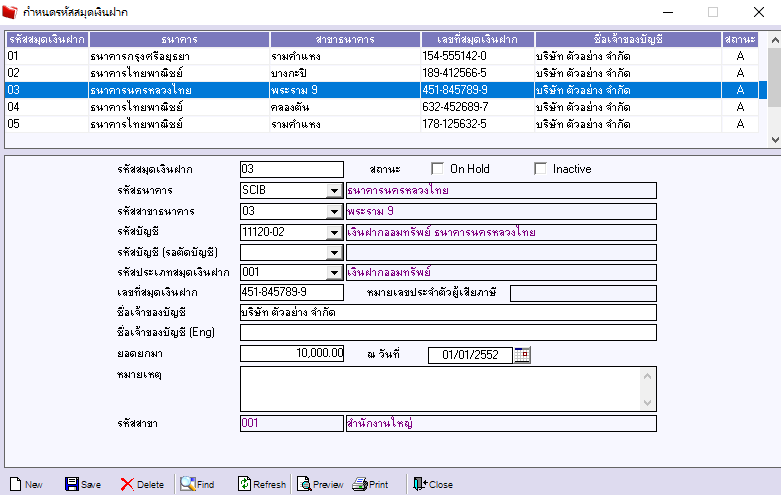
Task: Expand the bank branch code dropdown showing 03
Action: 334,212
